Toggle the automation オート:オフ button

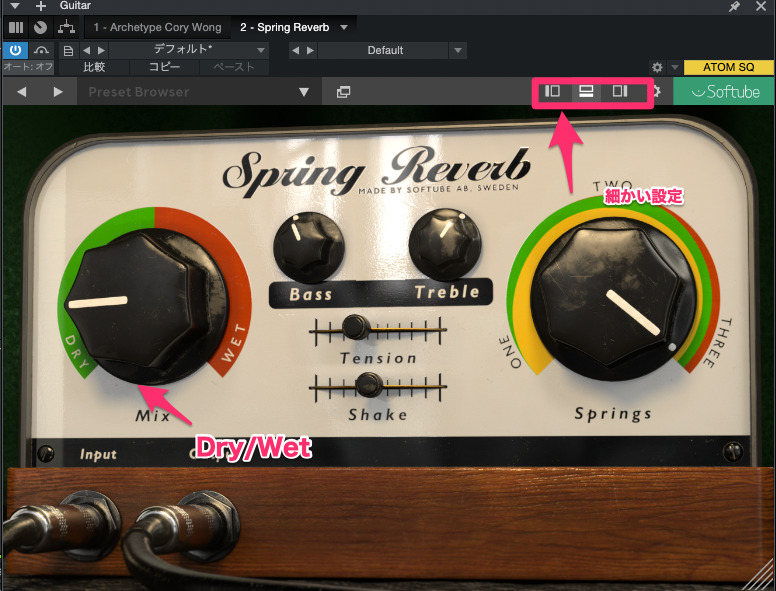pos(28,67)
